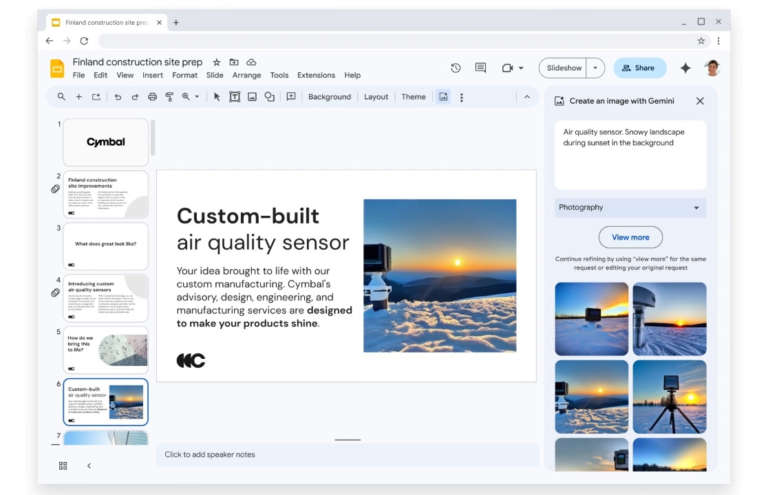
Task: Collapse the filmstrip panel with chevron
Action: coord(89,466)
